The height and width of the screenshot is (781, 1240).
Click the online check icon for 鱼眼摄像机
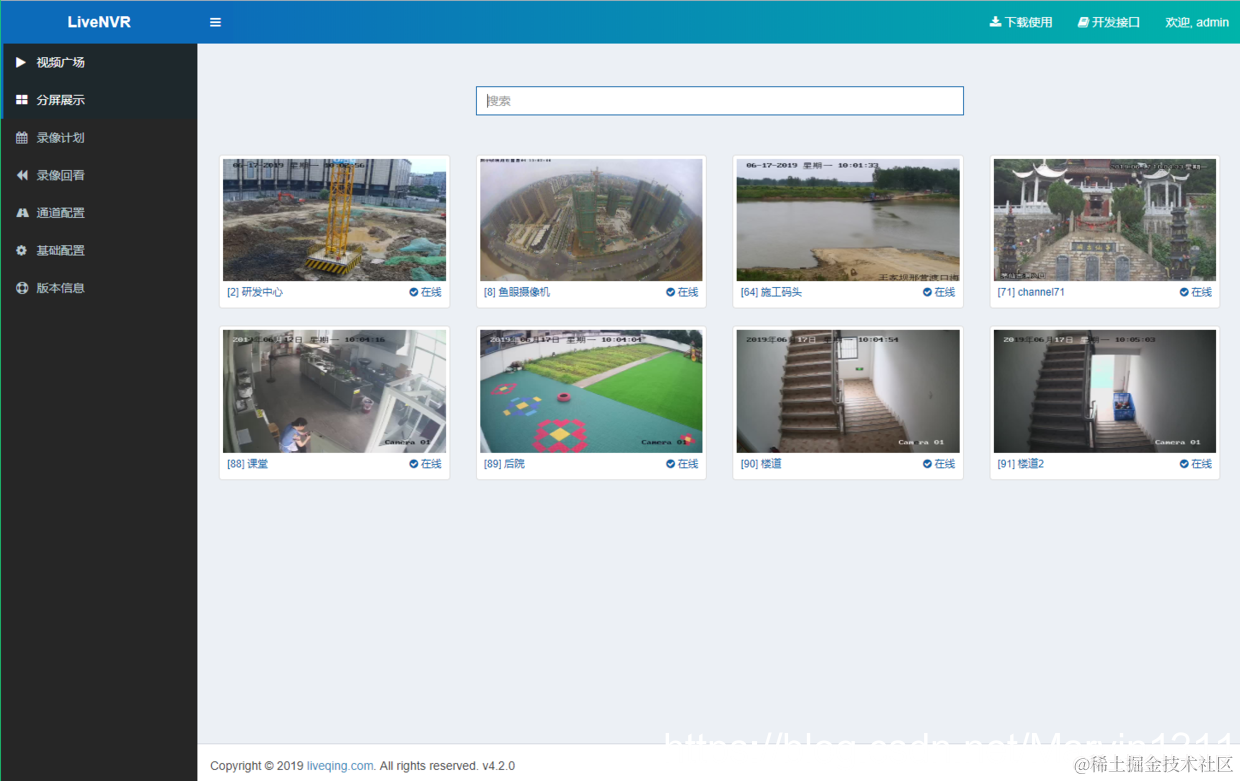click(x=670, y=292)
